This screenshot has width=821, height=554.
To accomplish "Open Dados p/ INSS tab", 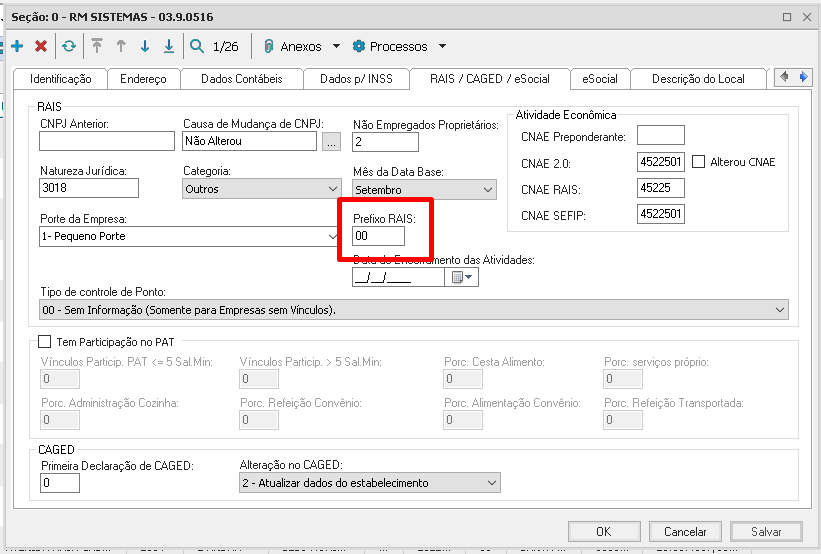I will tap(356, 79).
